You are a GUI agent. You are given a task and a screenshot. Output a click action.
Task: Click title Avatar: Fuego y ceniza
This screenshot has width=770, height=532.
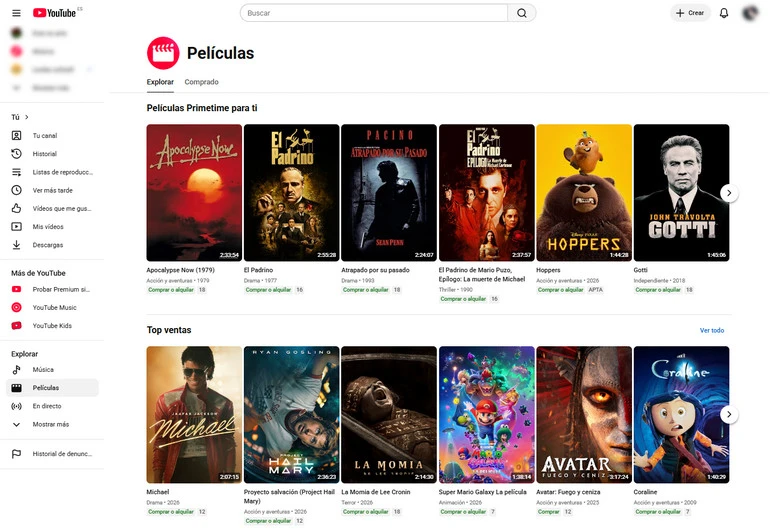568,492
